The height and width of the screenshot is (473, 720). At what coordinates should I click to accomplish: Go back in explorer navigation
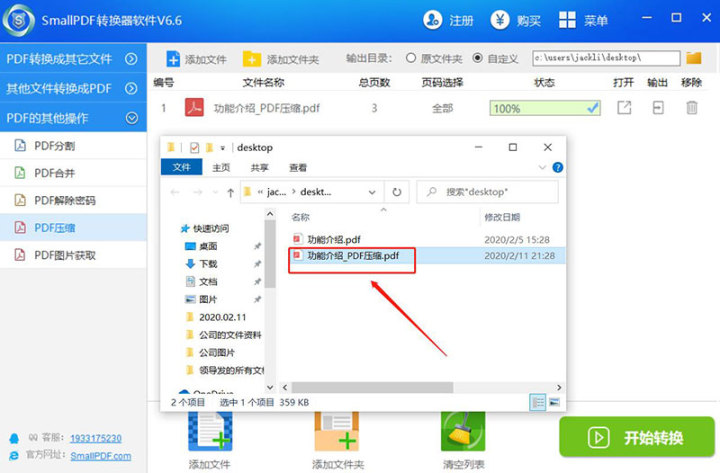[175, 192]
